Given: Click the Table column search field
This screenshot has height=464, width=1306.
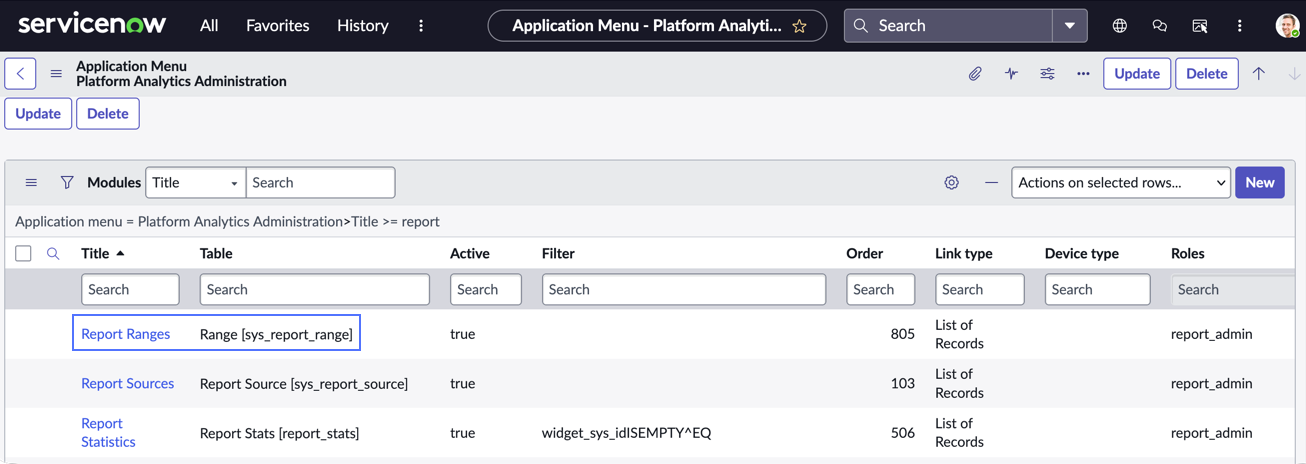Looking at the screenshot, I should 314,290.
